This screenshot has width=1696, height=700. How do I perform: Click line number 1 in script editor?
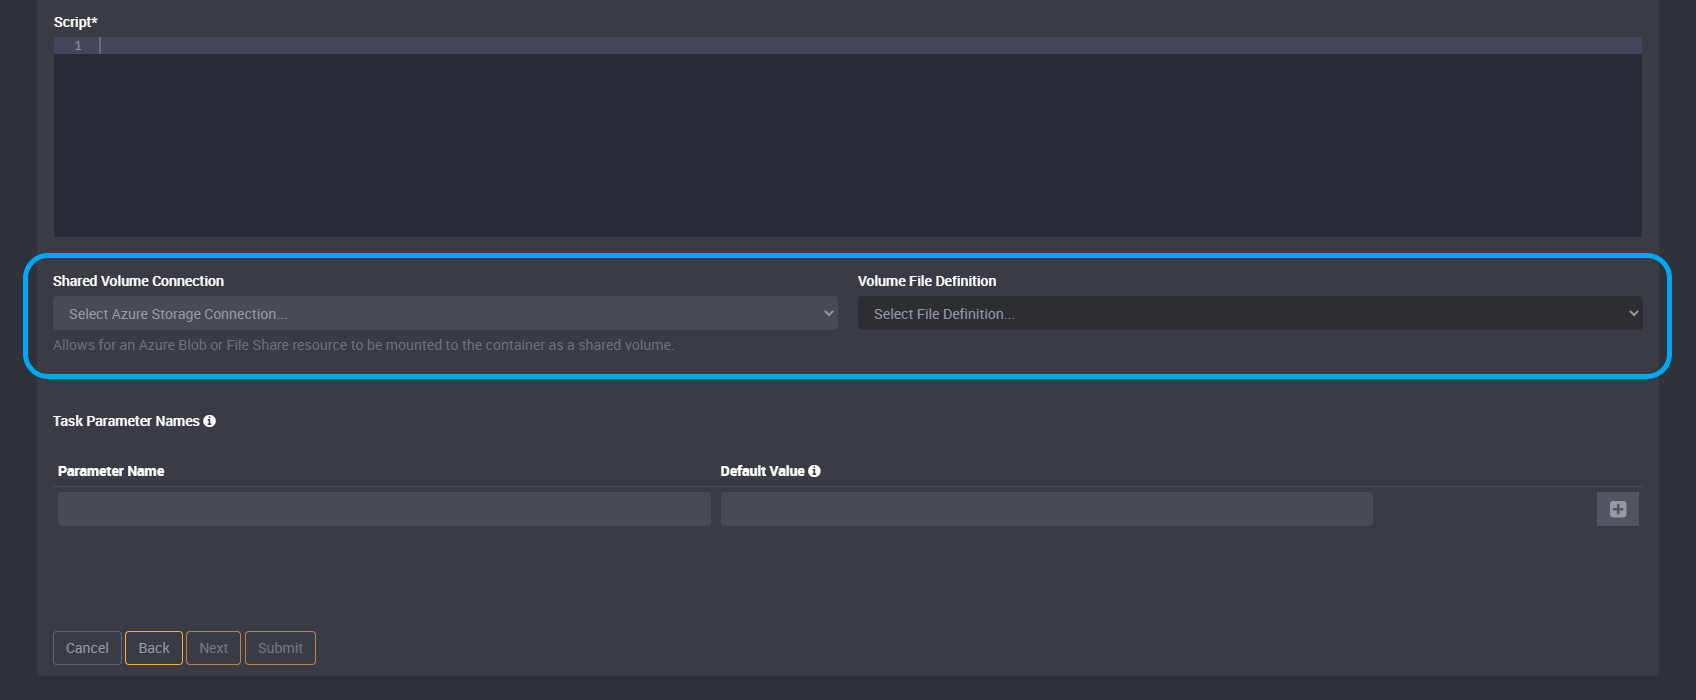78,46
